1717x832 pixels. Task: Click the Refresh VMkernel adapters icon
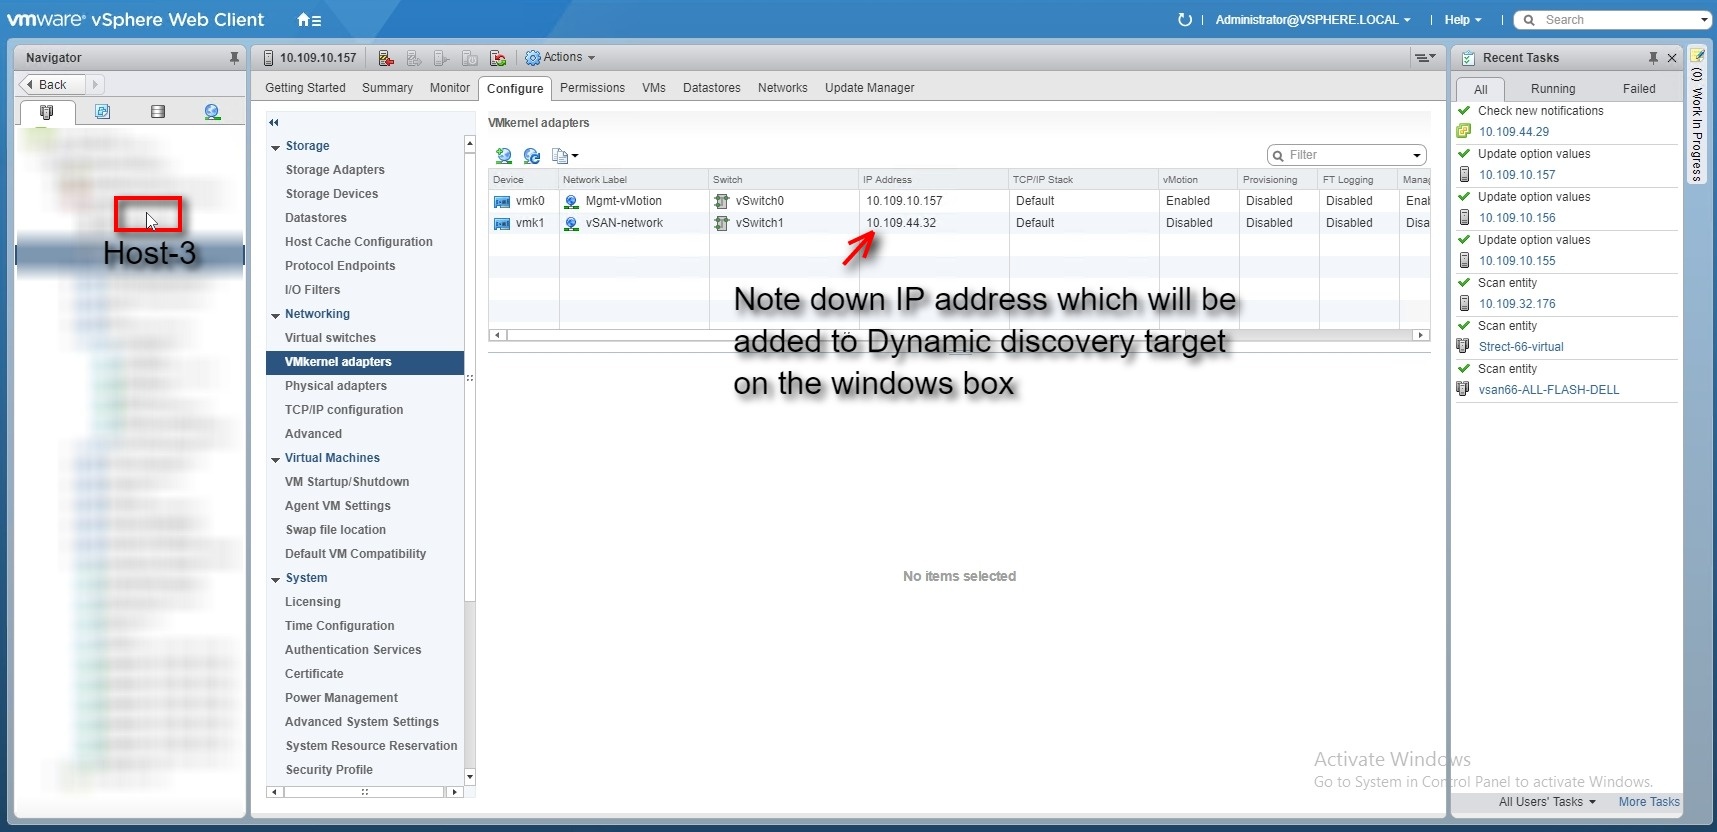click(x=532, y=156)
